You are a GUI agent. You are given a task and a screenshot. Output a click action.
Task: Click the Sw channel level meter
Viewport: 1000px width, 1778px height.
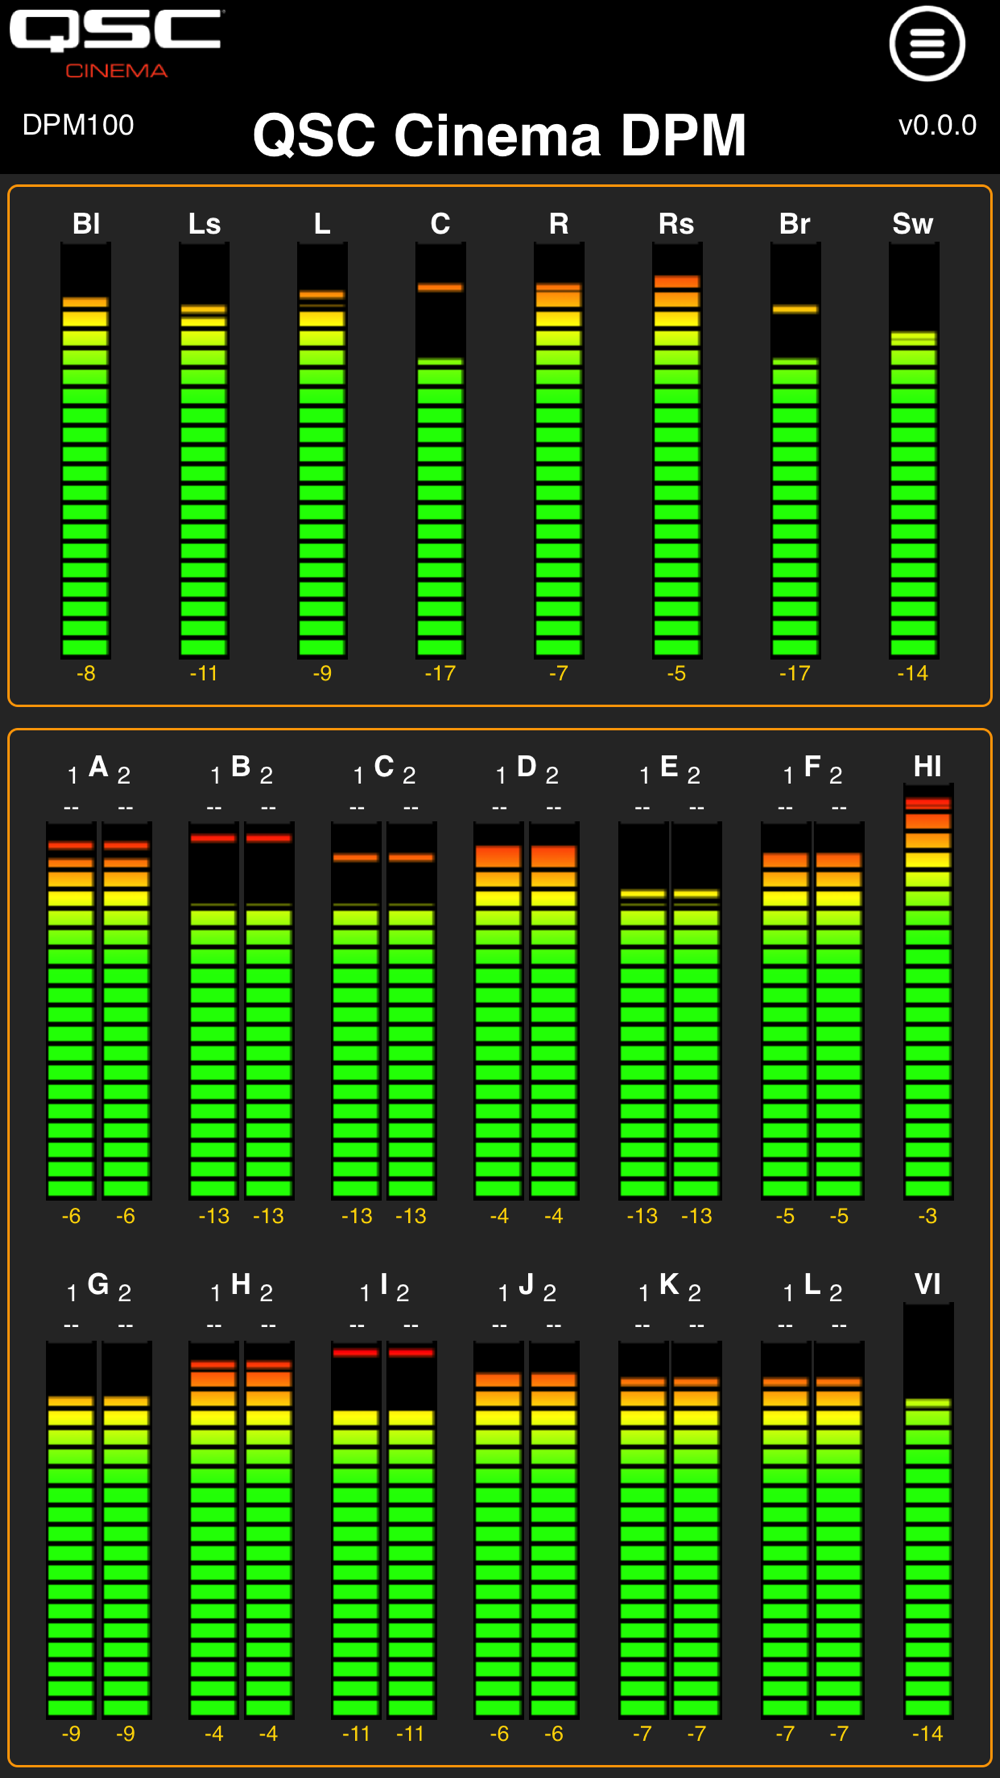913,450
